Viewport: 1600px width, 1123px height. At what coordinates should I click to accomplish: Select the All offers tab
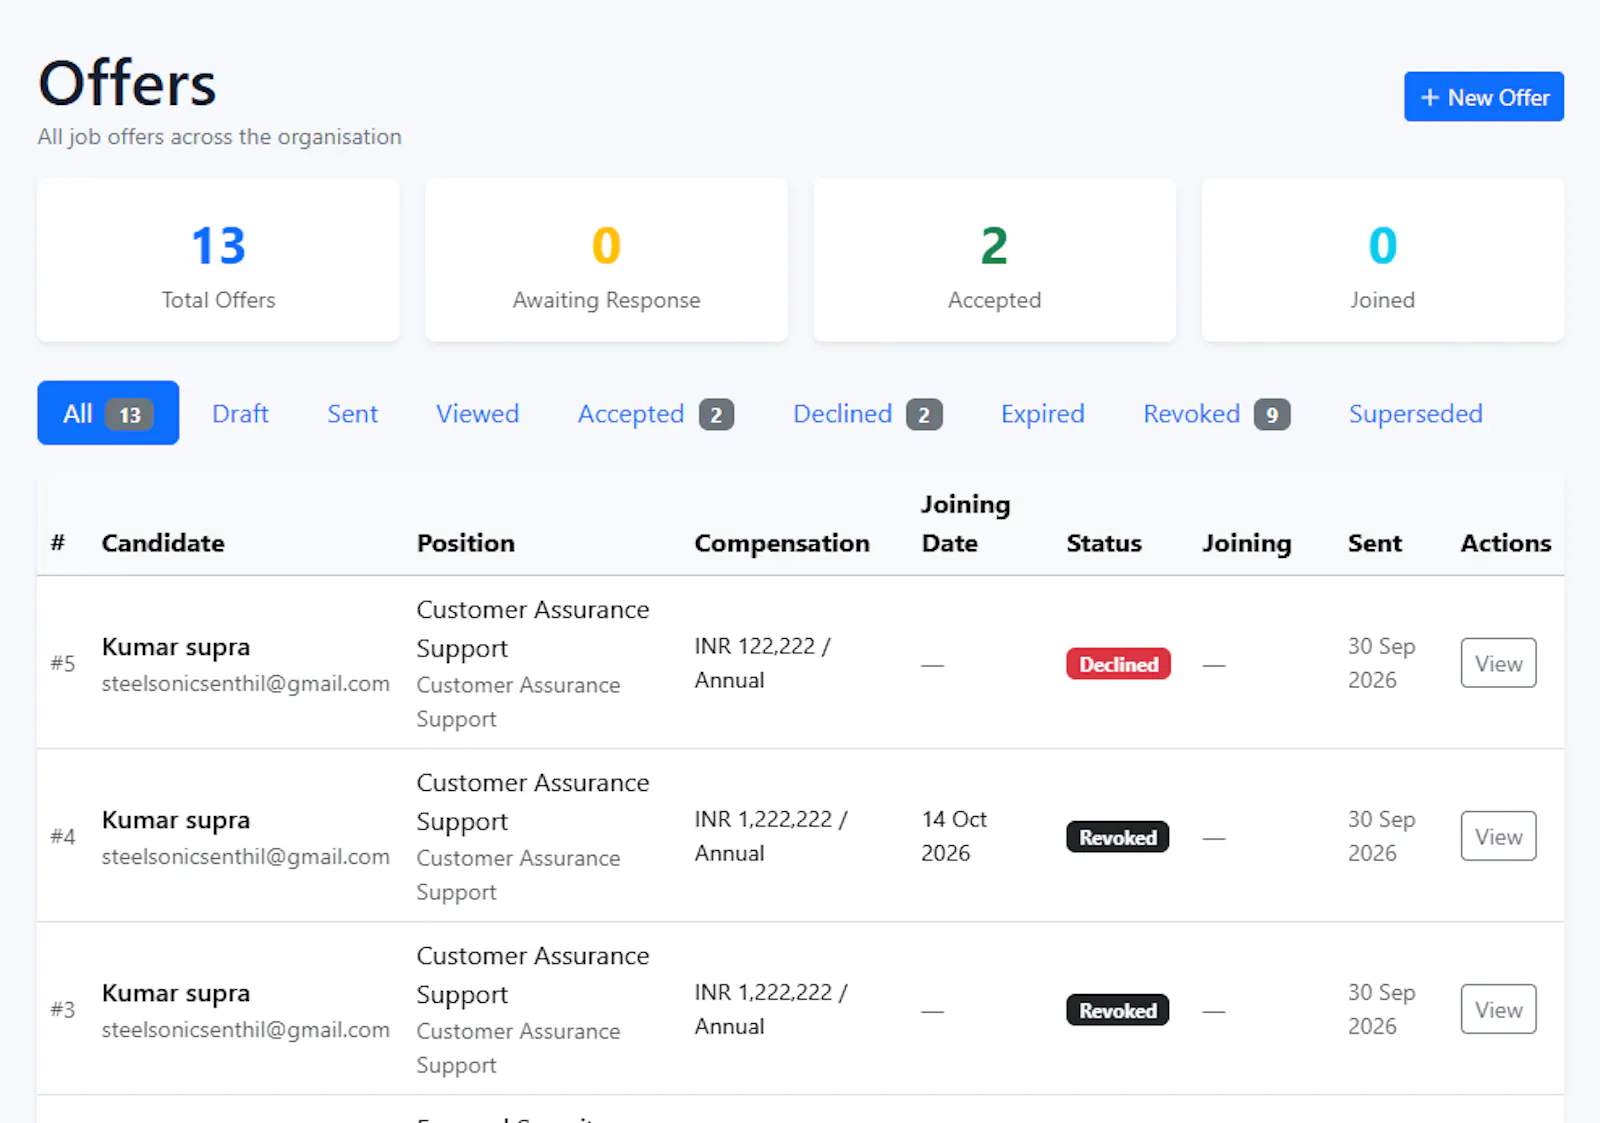pyautogui.click(x=108, y=413)
